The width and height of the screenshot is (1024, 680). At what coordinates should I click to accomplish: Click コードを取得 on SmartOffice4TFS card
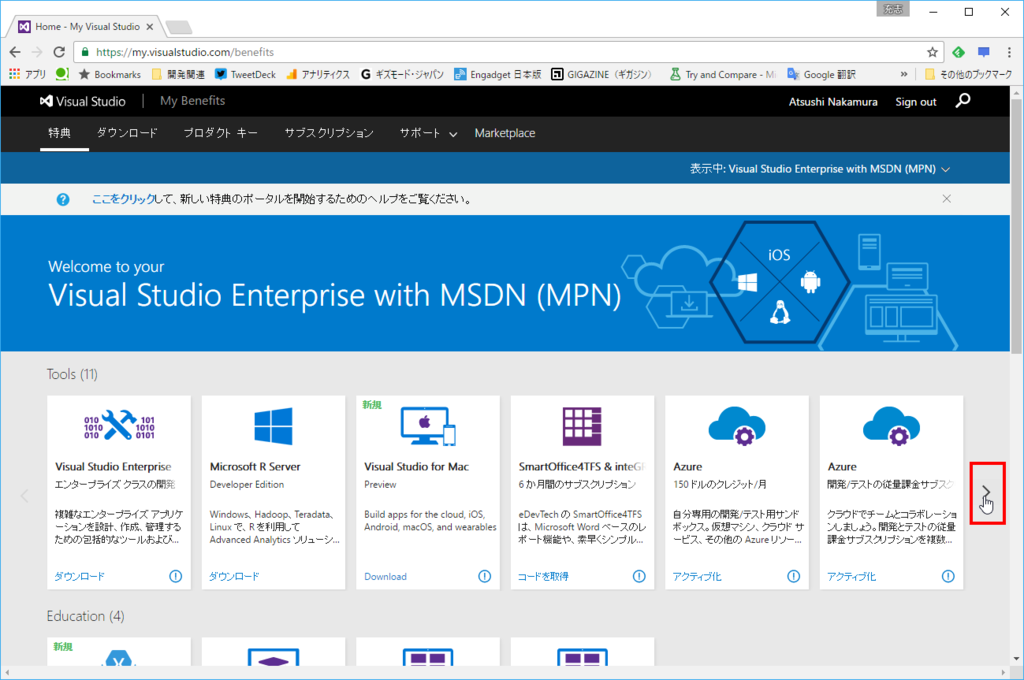click(x=543, y=576)
